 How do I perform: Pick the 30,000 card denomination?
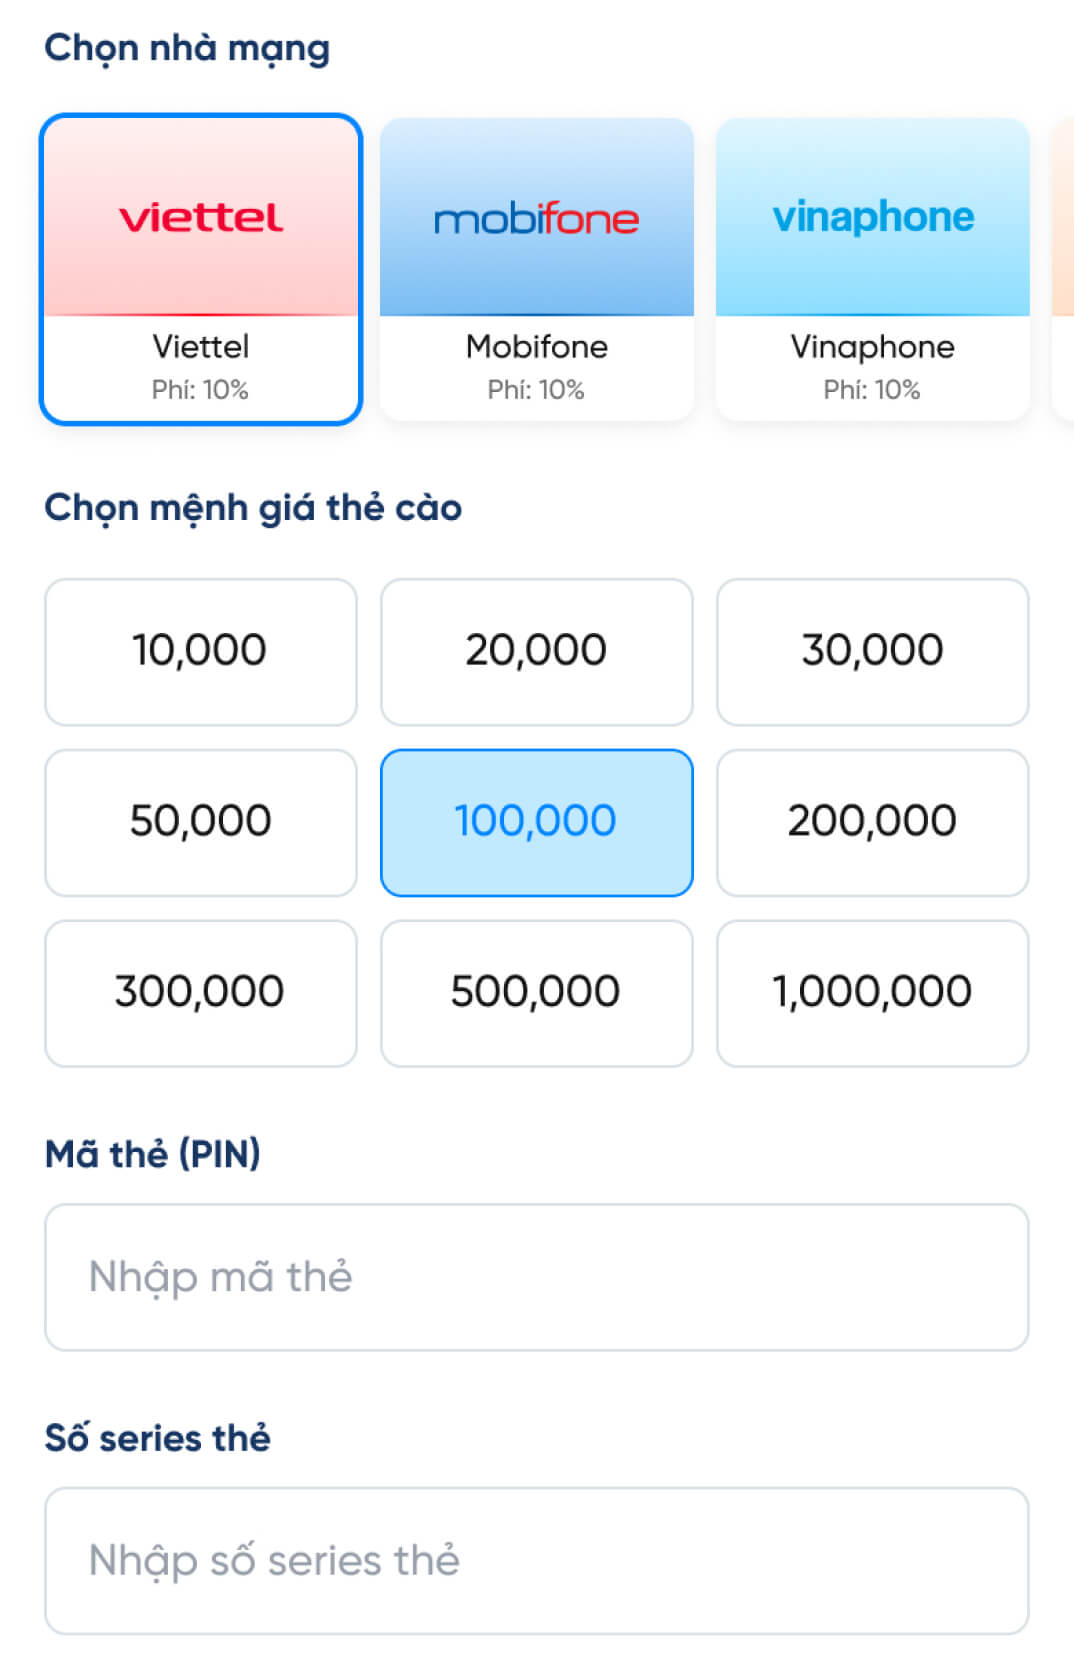(872, 651)
